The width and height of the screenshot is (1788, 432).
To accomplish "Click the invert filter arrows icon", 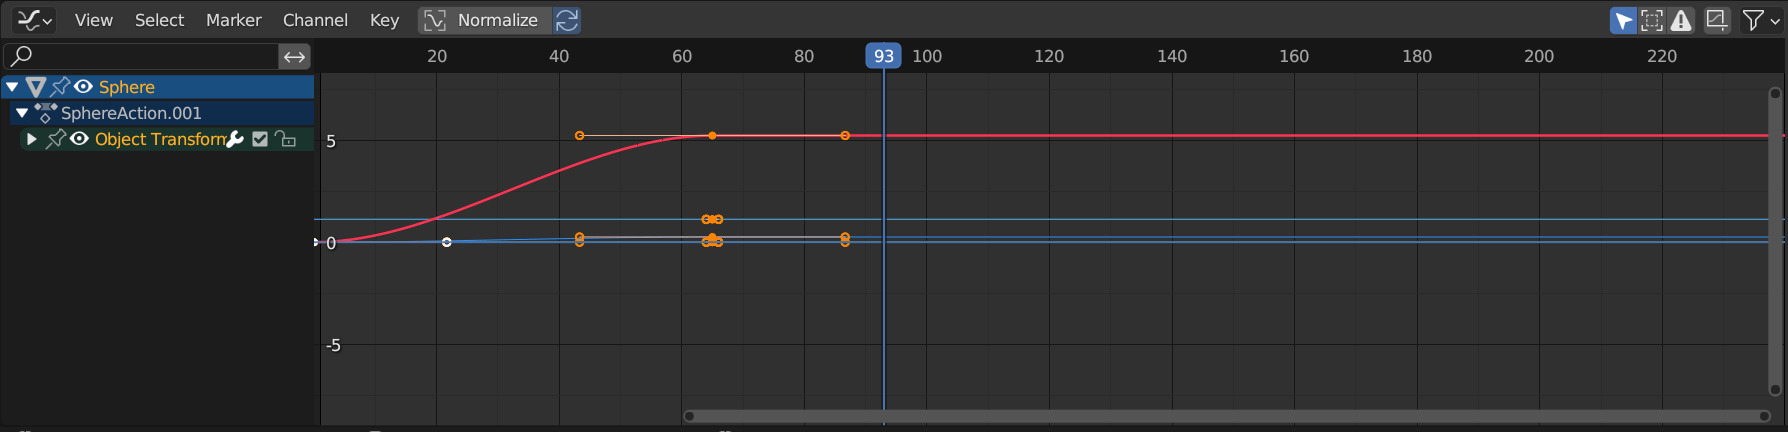I will coord(294,57).
